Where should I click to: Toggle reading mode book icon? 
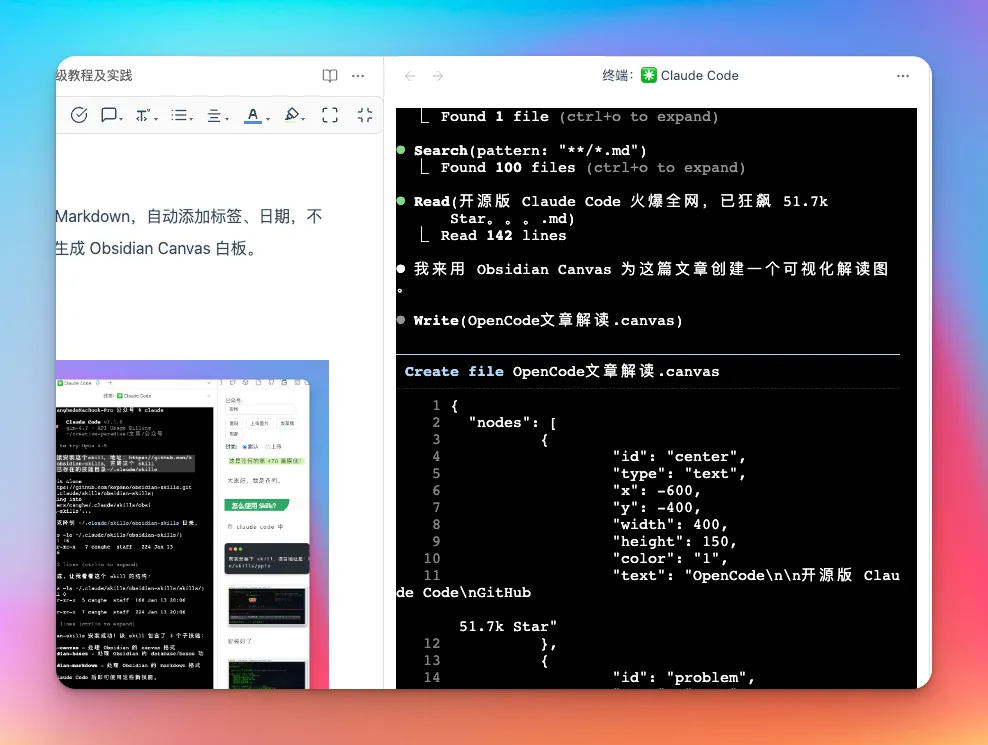(330, 76)
